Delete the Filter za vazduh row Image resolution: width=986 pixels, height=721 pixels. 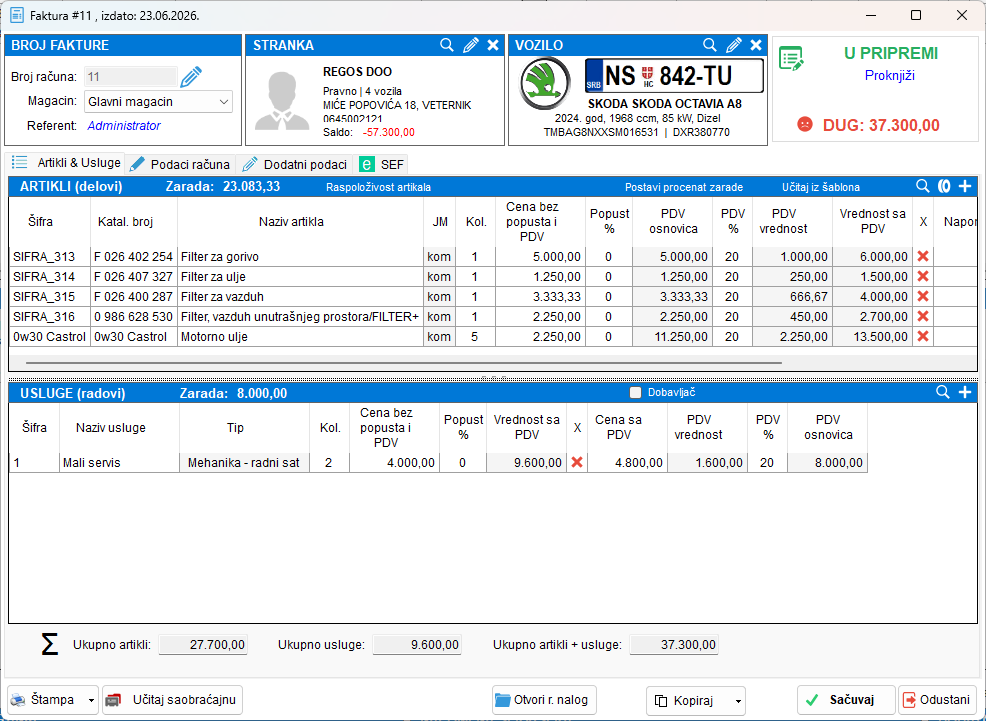pos(922,297)
